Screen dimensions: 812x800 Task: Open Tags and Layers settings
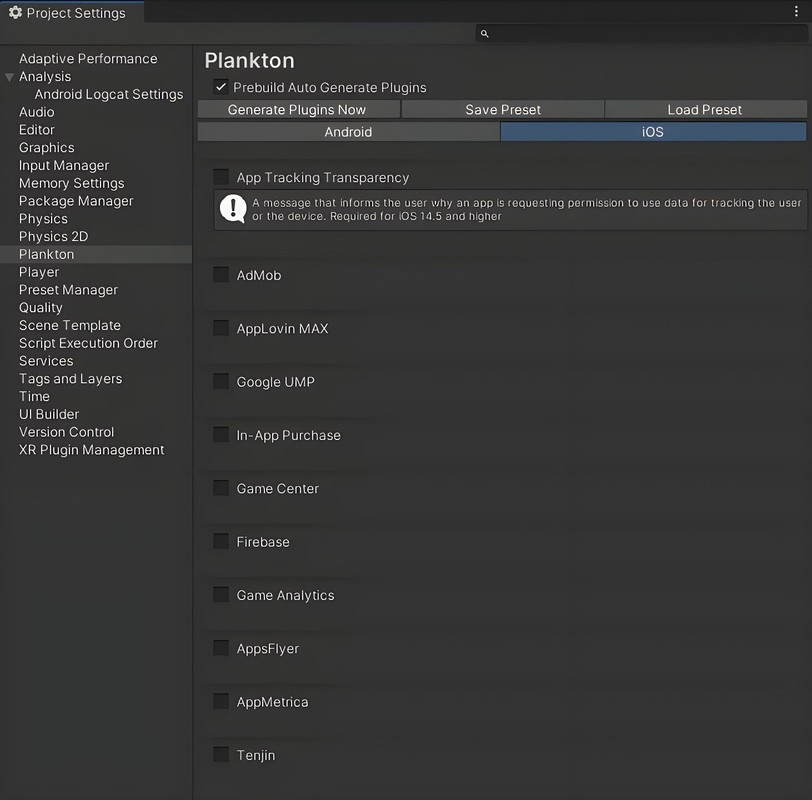[x=70, y=379]
